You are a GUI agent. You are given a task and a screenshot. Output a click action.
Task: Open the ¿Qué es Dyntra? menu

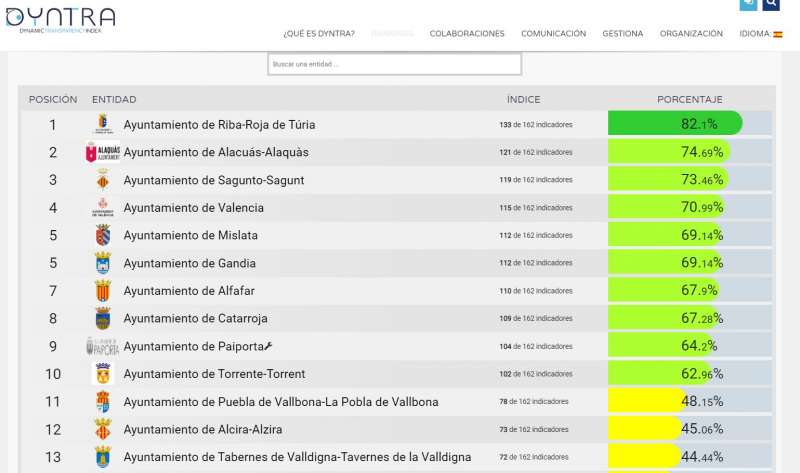pos(319,34)
